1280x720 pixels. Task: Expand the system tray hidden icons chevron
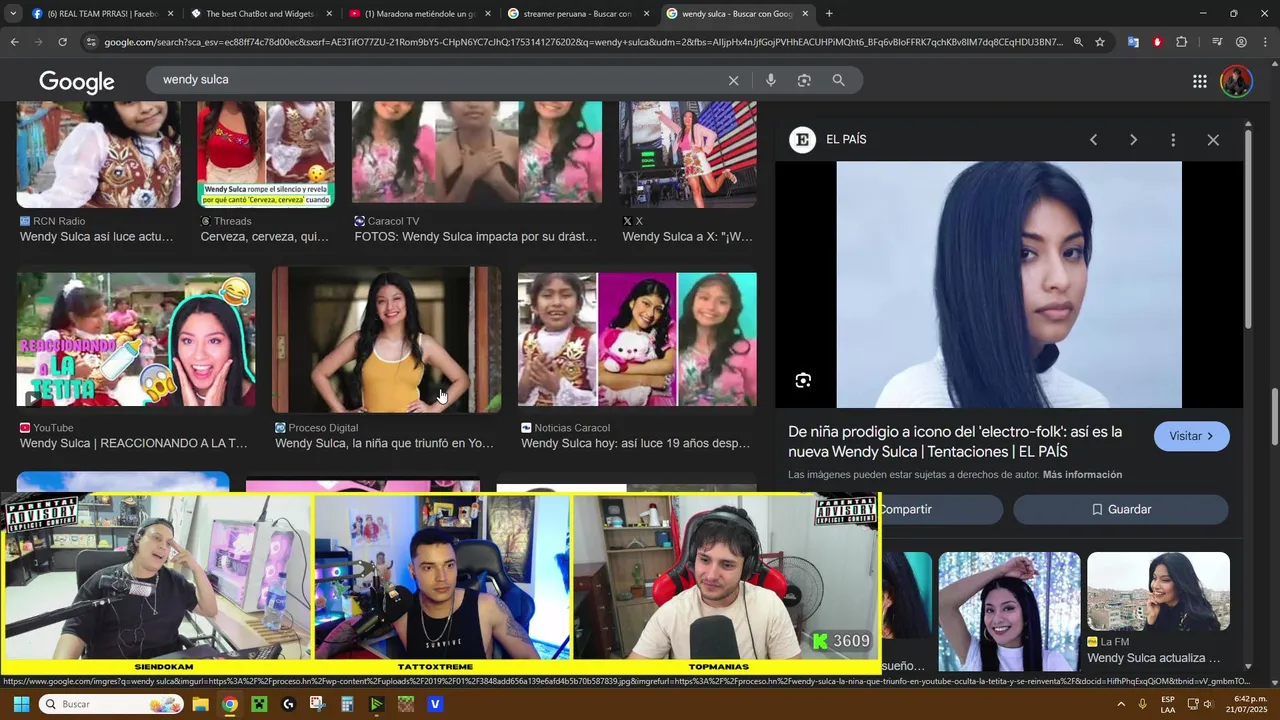click(1121, 704)
